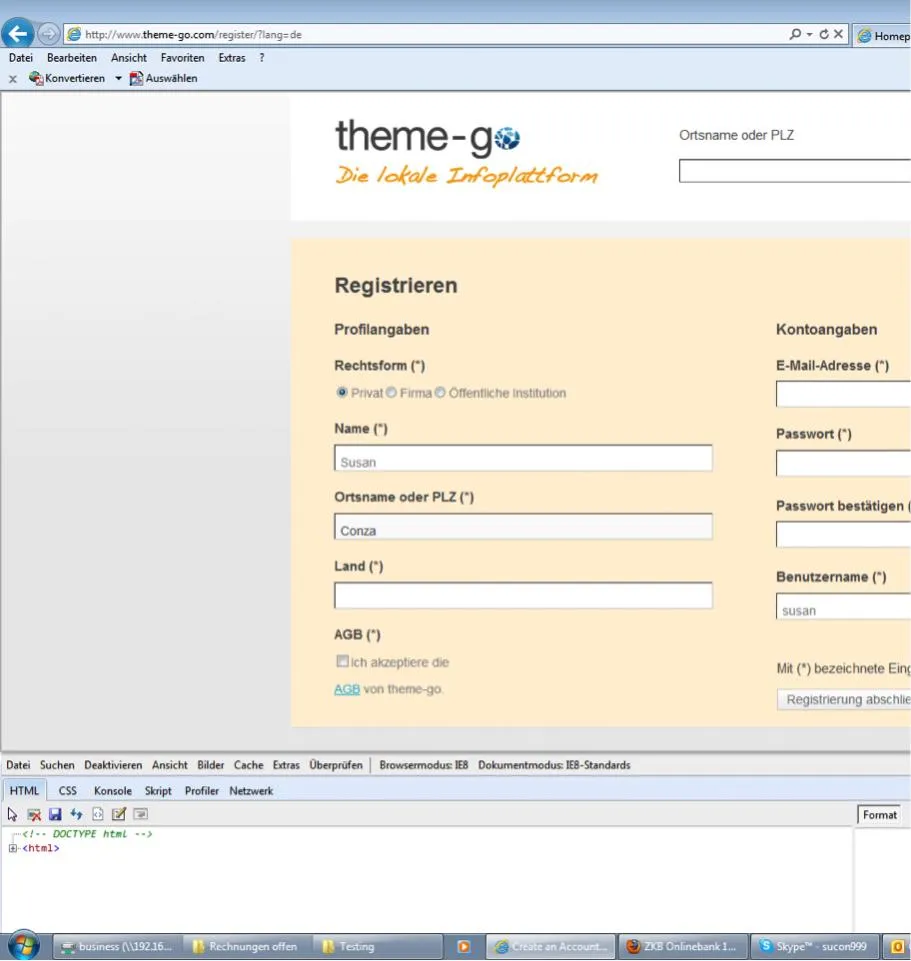Open the browser Extras menu
911x961 pixels.
tap(232, 58)
